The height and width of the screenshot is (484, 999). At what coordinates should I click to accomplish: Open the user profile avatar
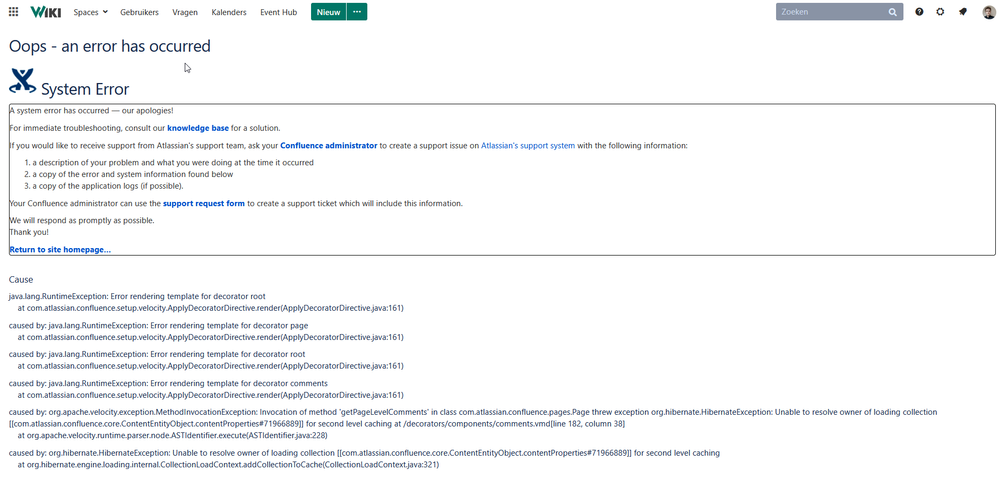pyautogui.click(x=988, y=12)
